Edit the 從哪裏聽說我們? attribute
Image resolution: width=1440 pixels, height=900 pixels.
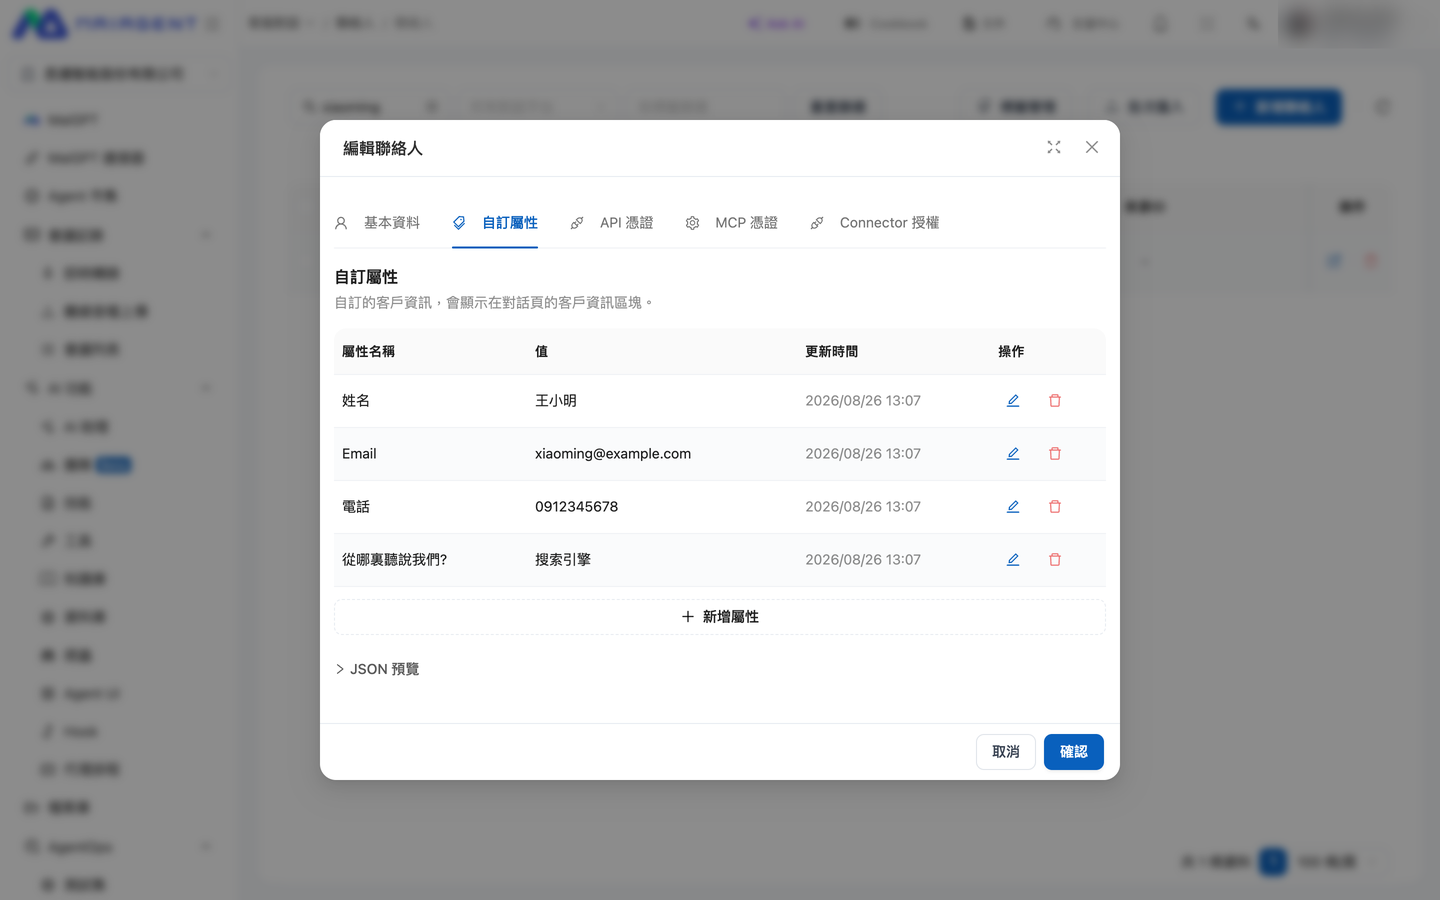pyautogui.click(x=1013, y=560)
